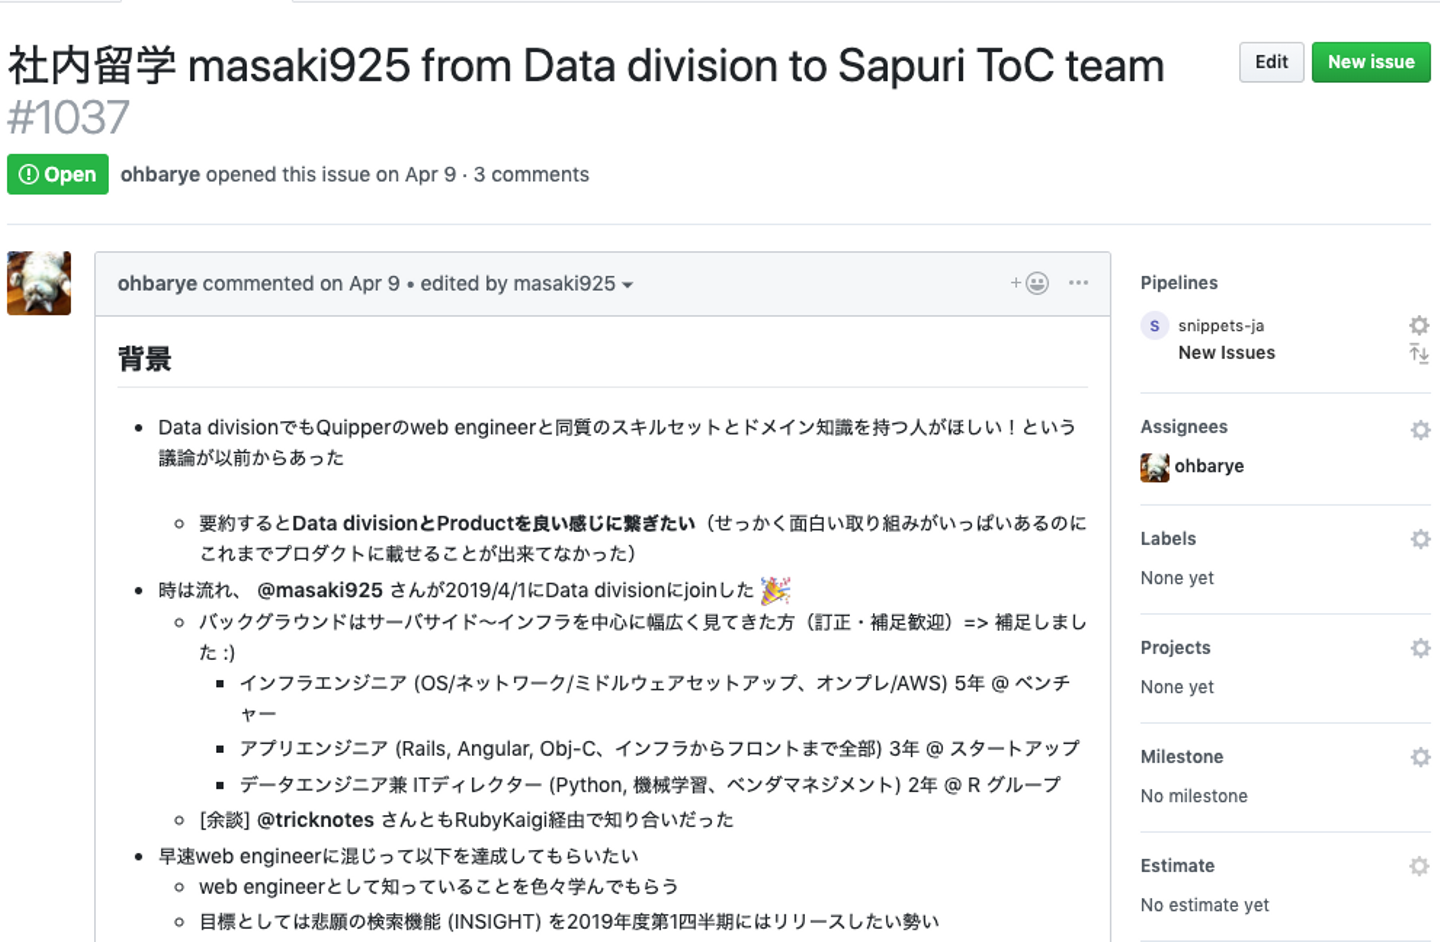This screenshot has height=942, width=1440.
Task: Add an emoji reaction to the comment
Action: 1029,283
